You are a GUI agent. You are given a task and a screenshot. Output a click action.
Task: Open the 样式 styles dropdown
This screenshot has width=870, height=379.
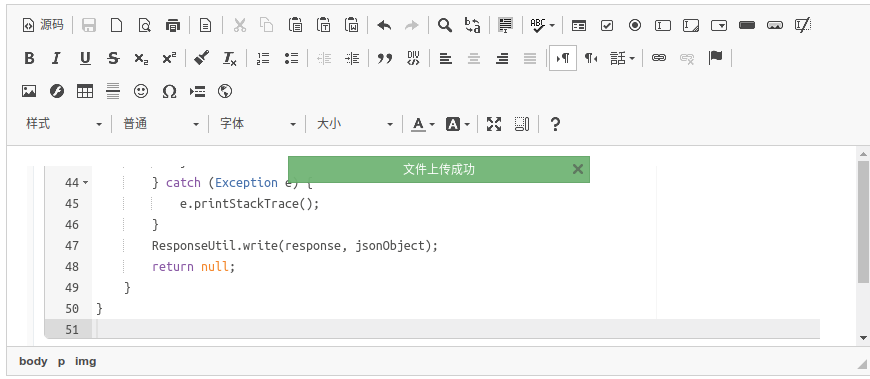[63, 124]
